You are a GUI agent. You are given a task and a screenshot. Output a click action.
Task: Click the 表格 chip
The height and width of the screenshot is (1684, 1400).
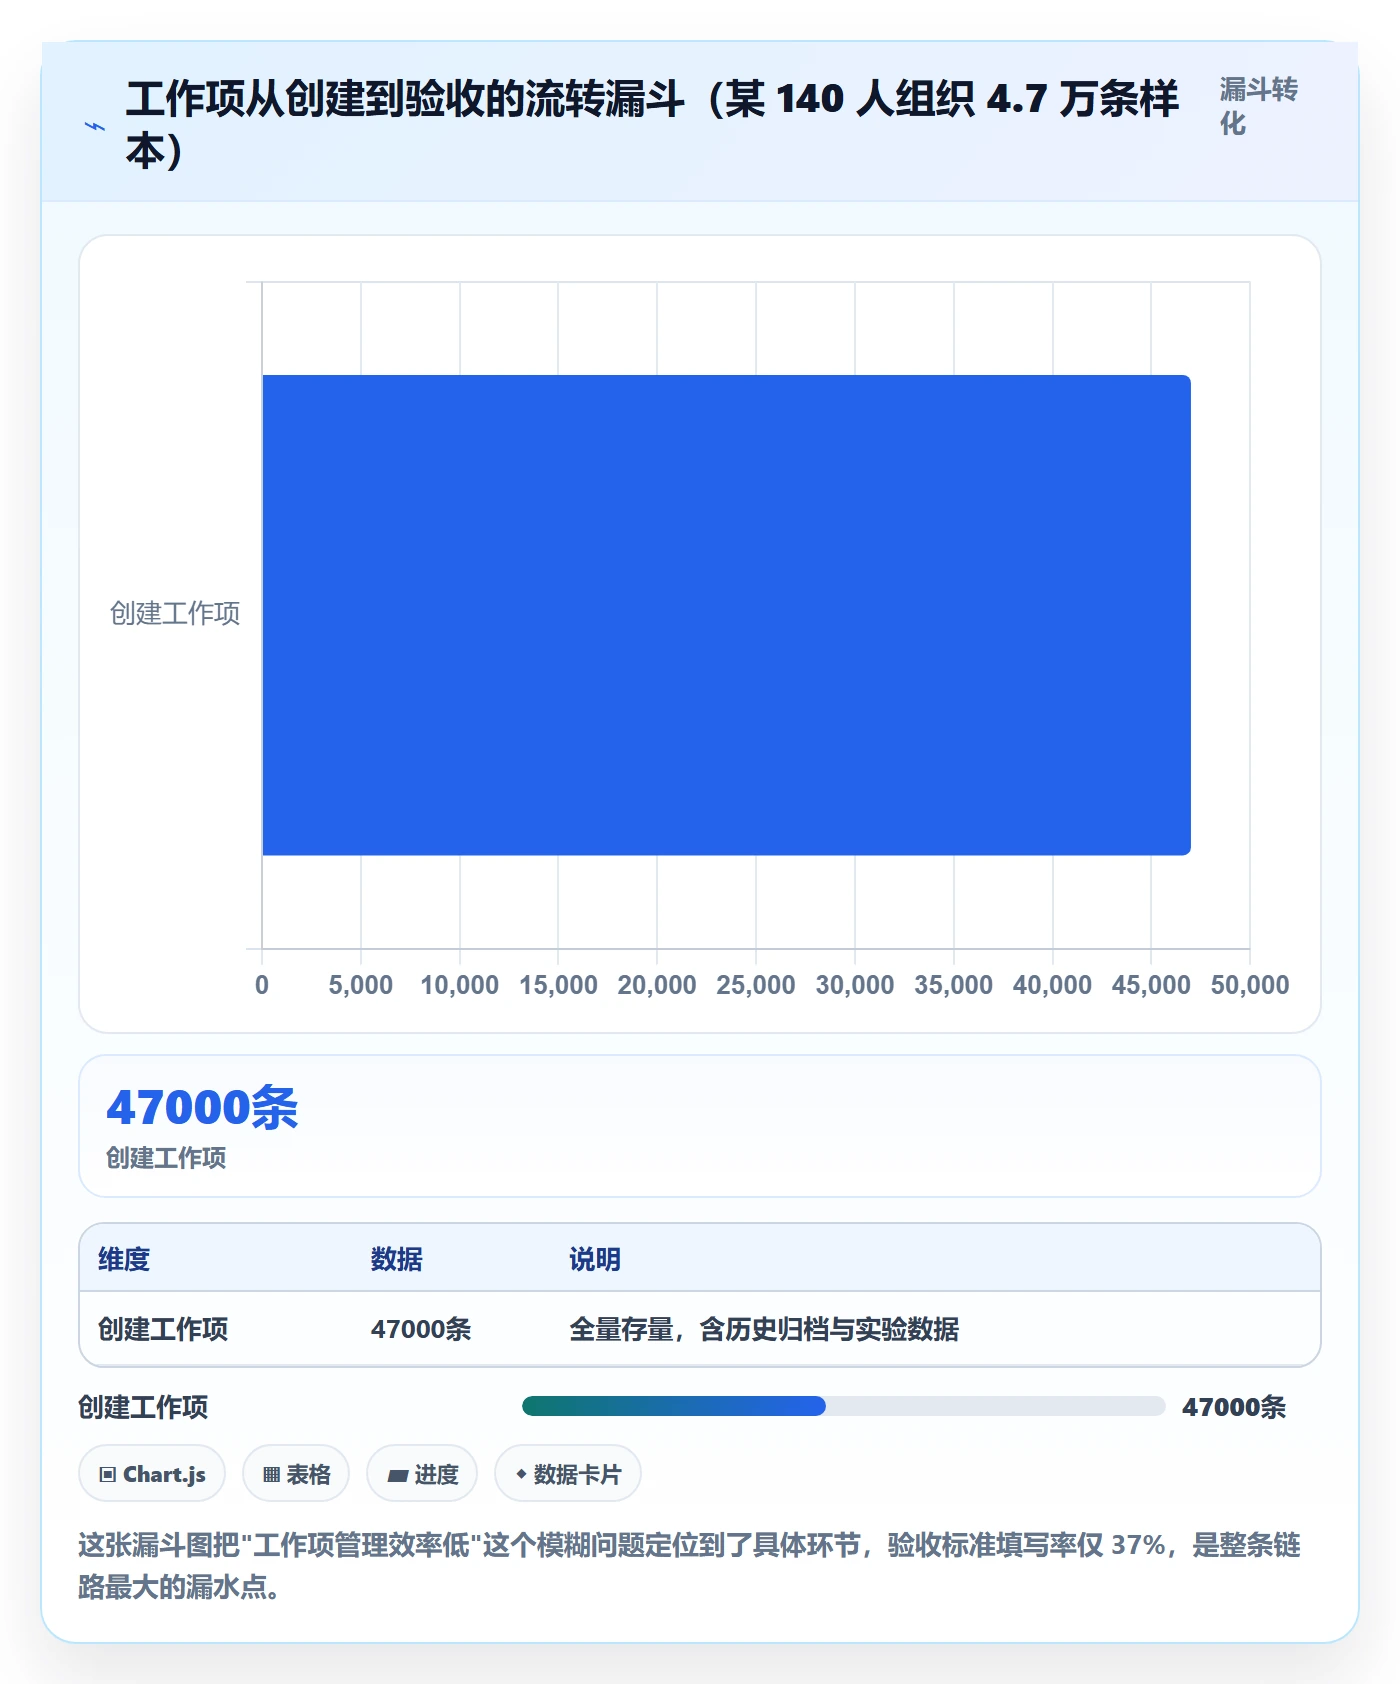pyautogui.click(x=296, y=1474)
